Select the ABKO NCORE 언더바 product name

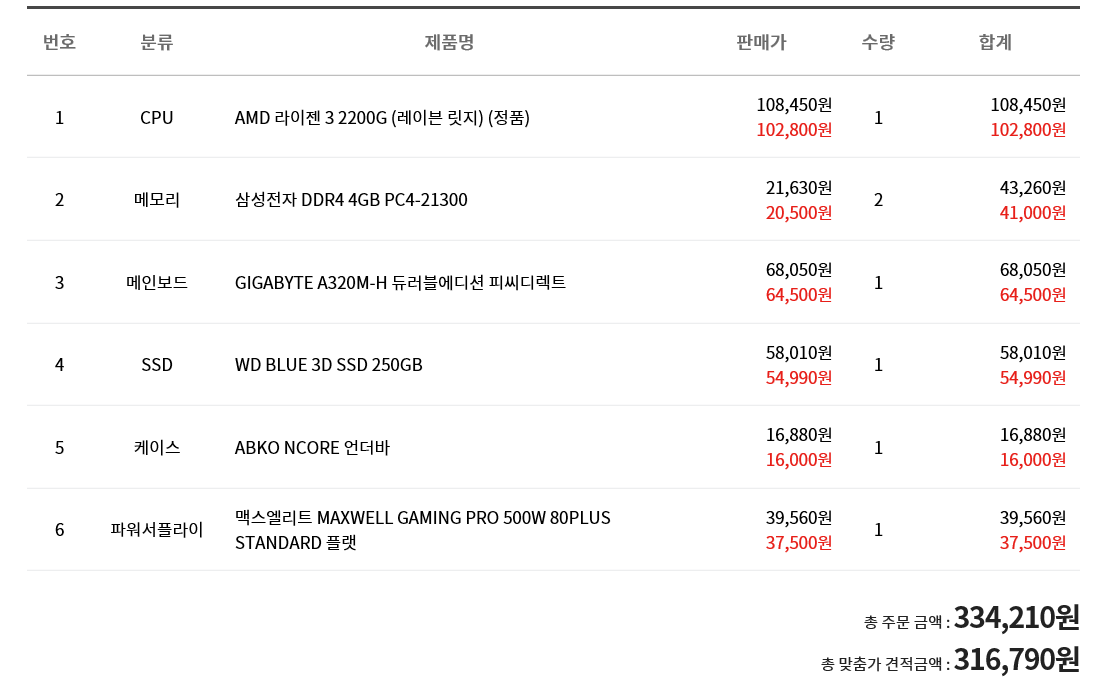(312, 448)
